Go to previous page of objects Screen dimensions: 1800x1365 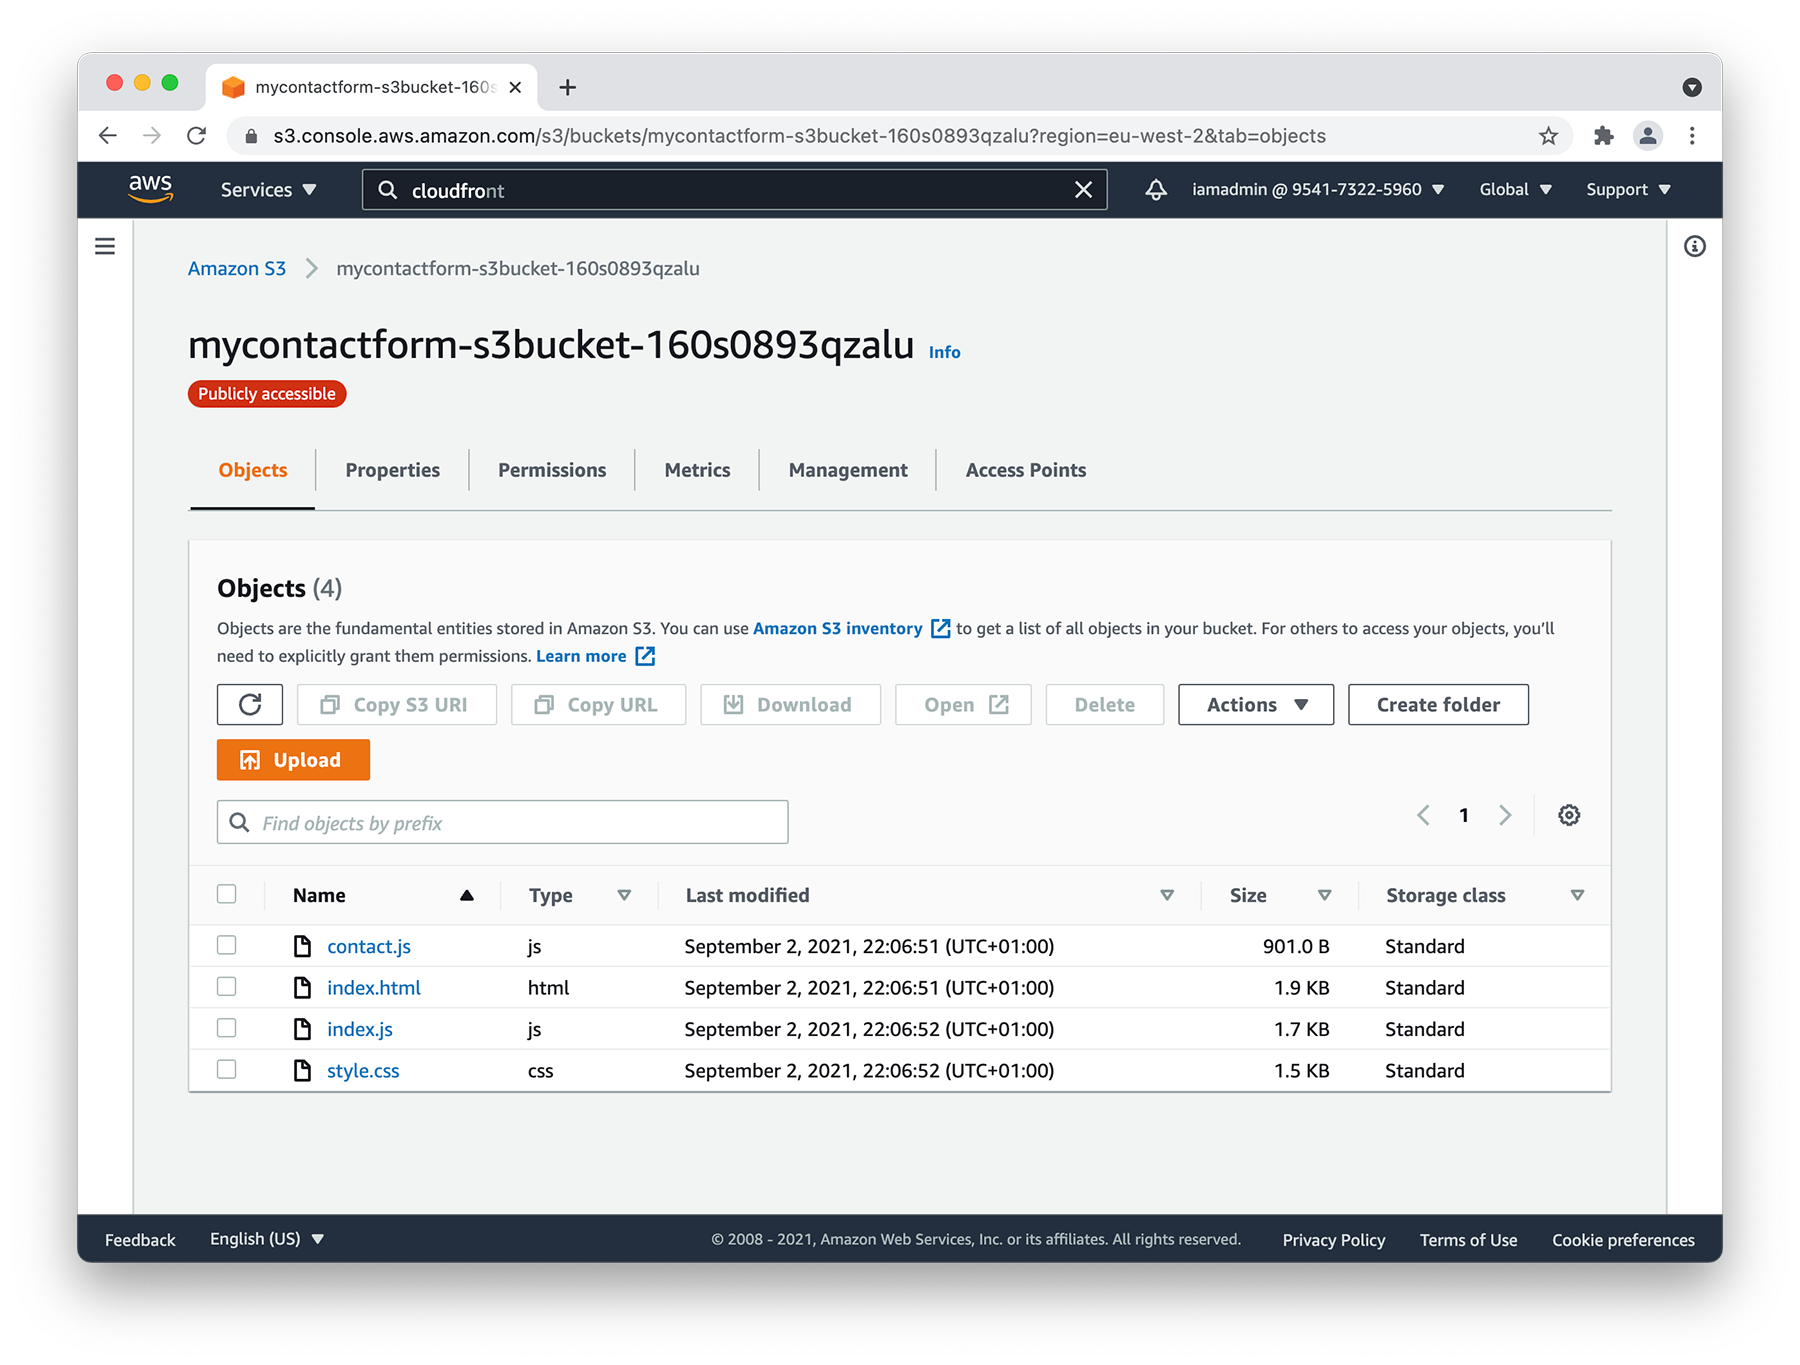pos(1423,815)
